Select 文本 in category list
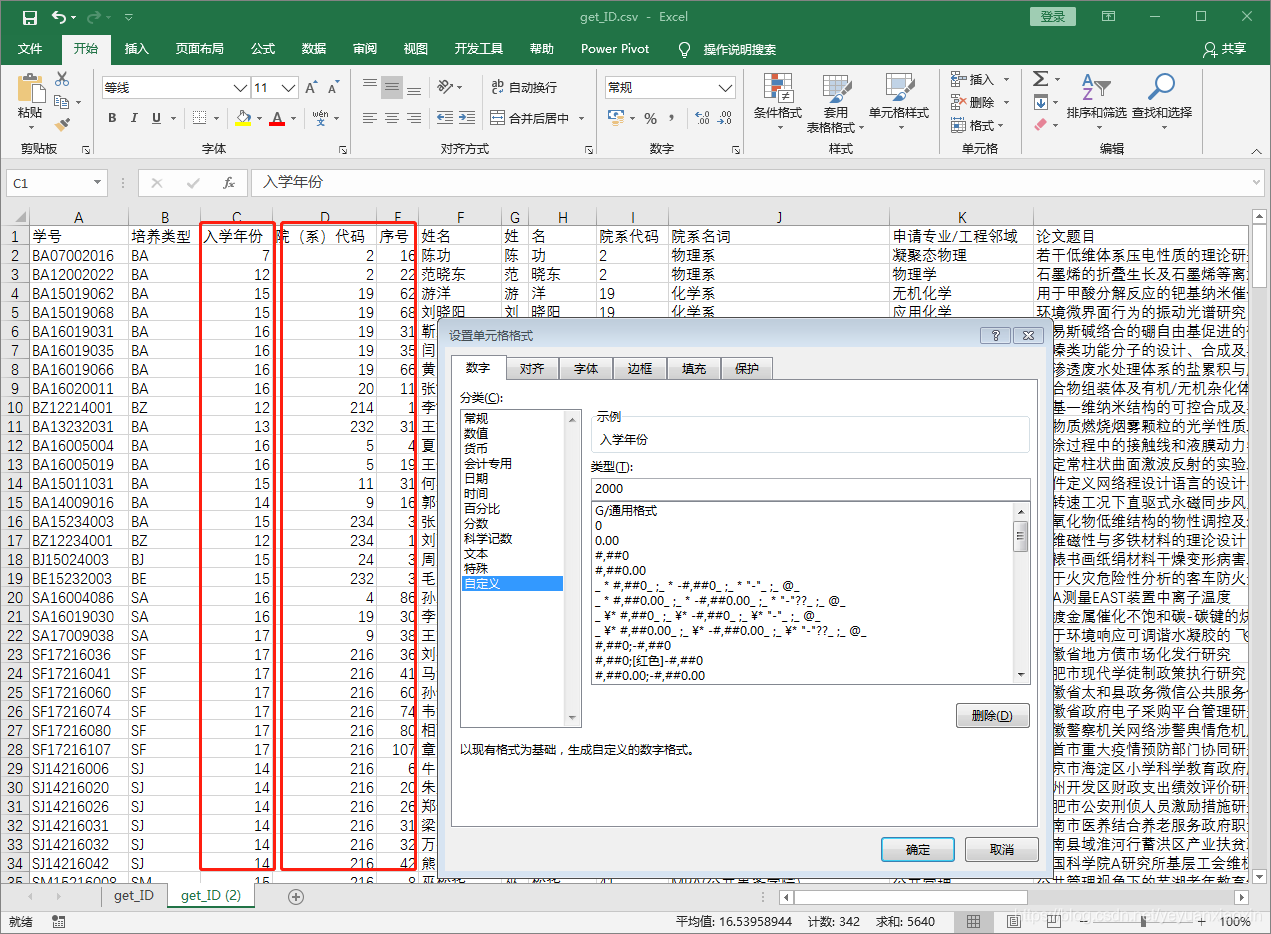The width and height of the screenshot is (1271, 934). (x=475, y=553)
